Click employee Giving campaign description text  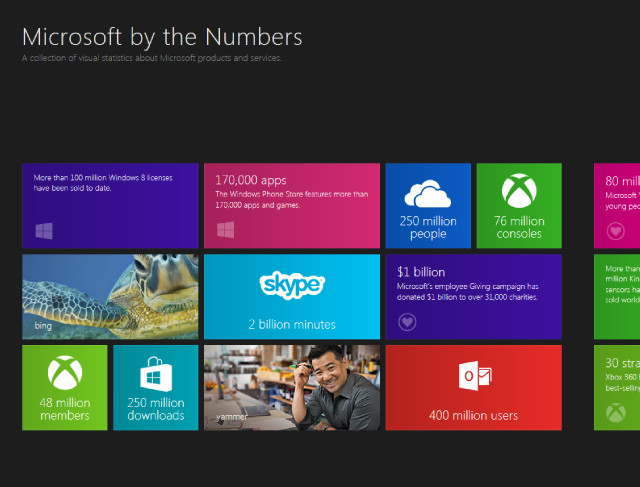tap(468, 291)
